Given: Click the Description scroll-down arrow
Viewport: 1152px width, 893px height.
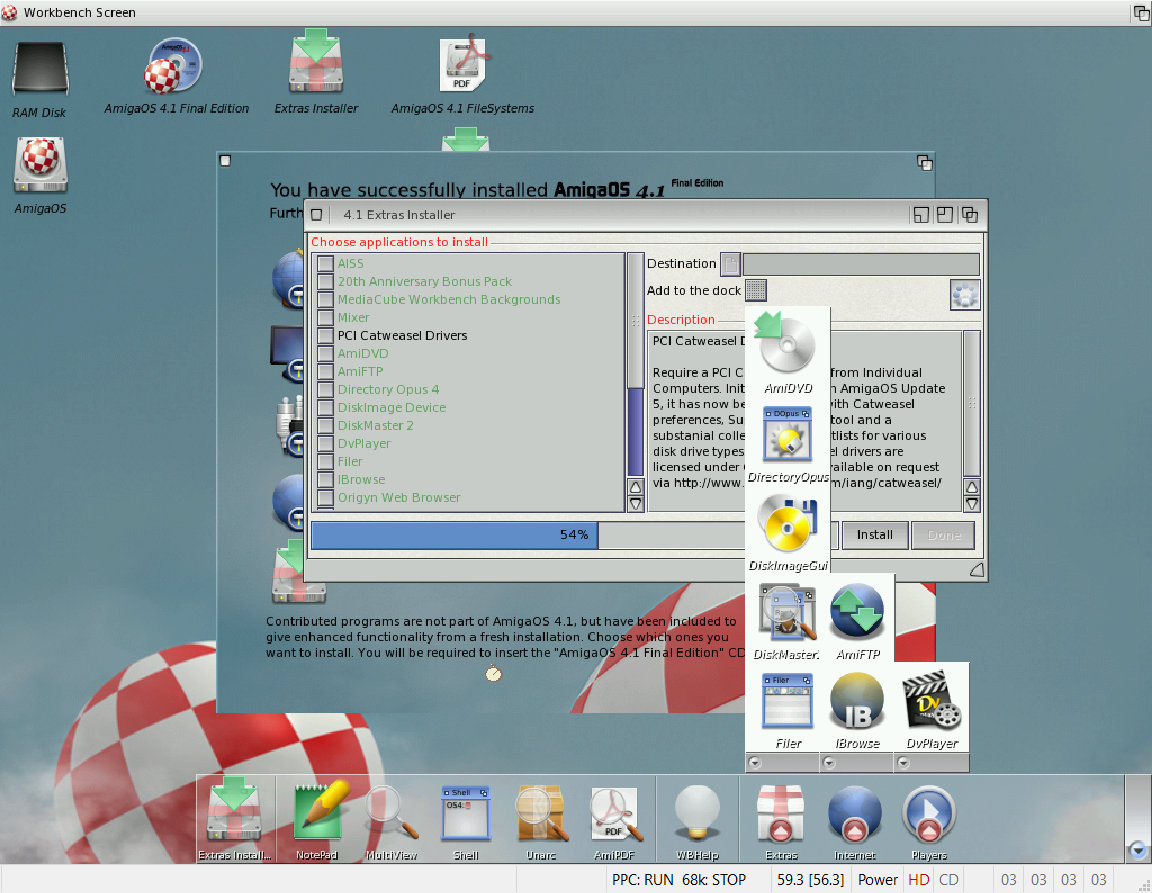Looking at the screenshot, I should click(x=971, y=503).
